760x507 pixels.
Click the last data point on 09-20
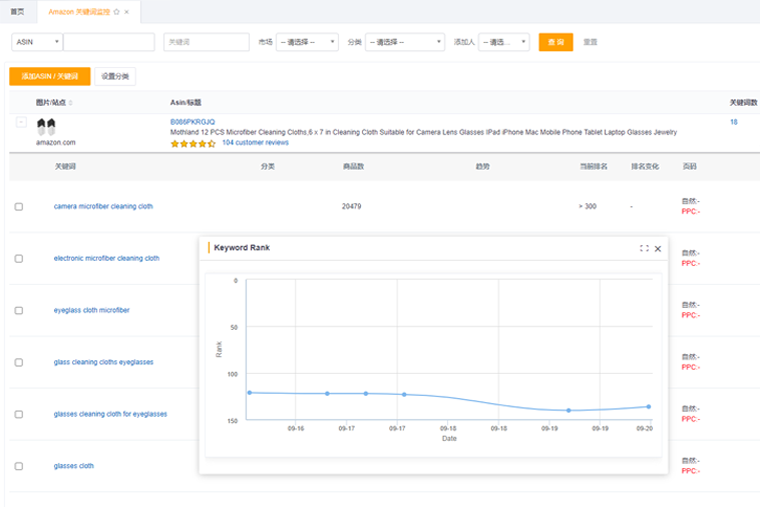pyautogui.click(x=648, y=406)
